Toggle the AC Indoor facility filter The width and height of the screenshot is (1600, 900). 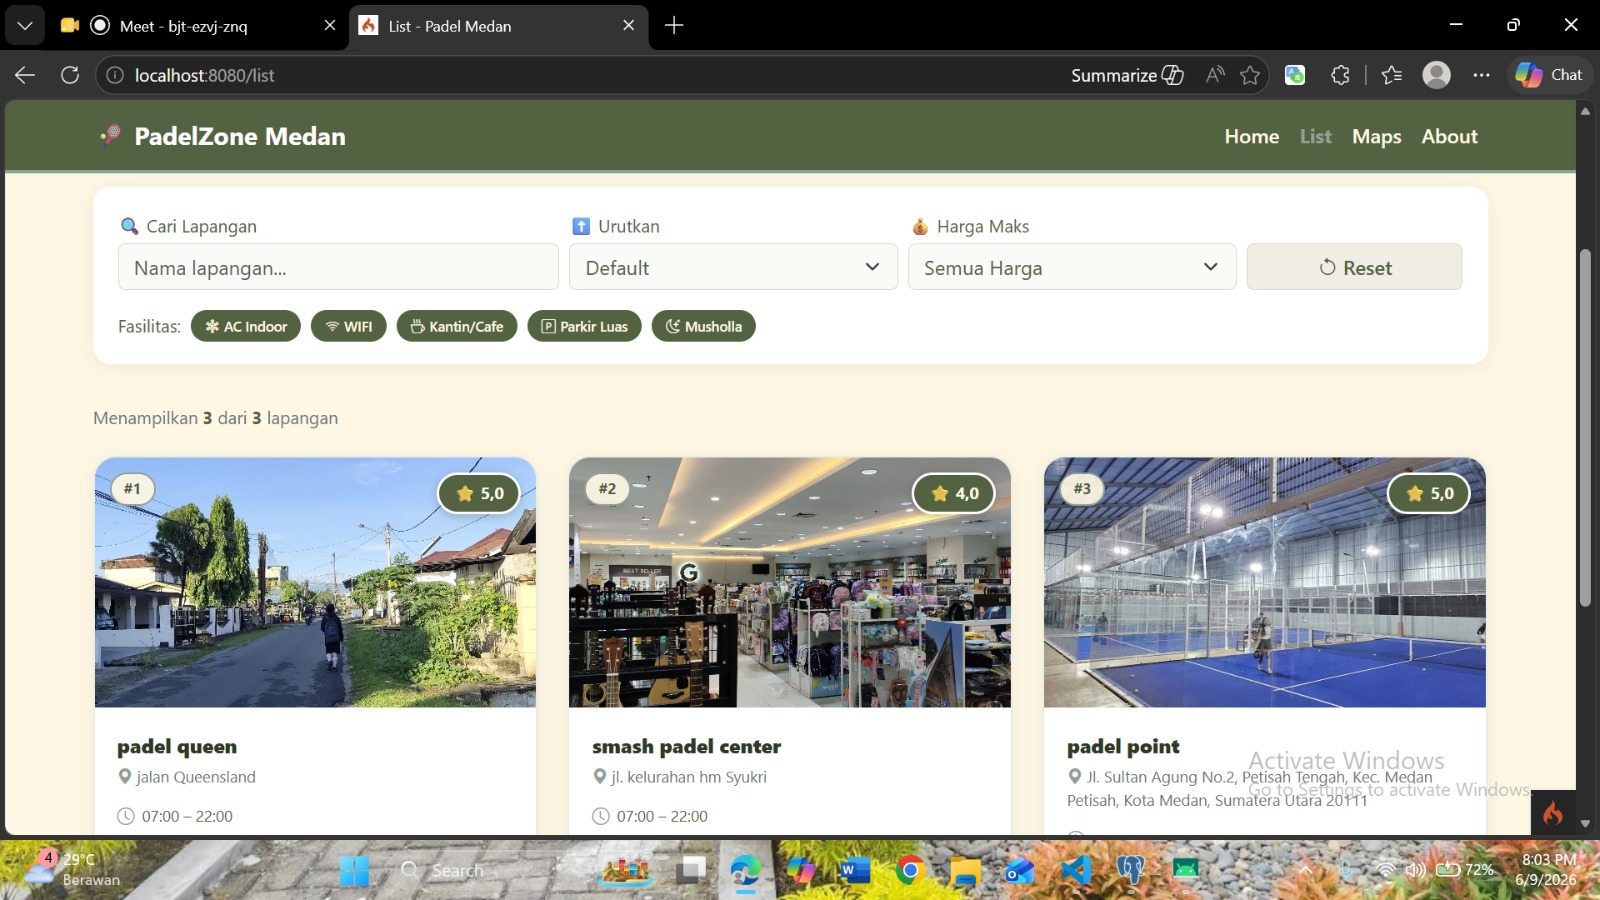[246, 326]
